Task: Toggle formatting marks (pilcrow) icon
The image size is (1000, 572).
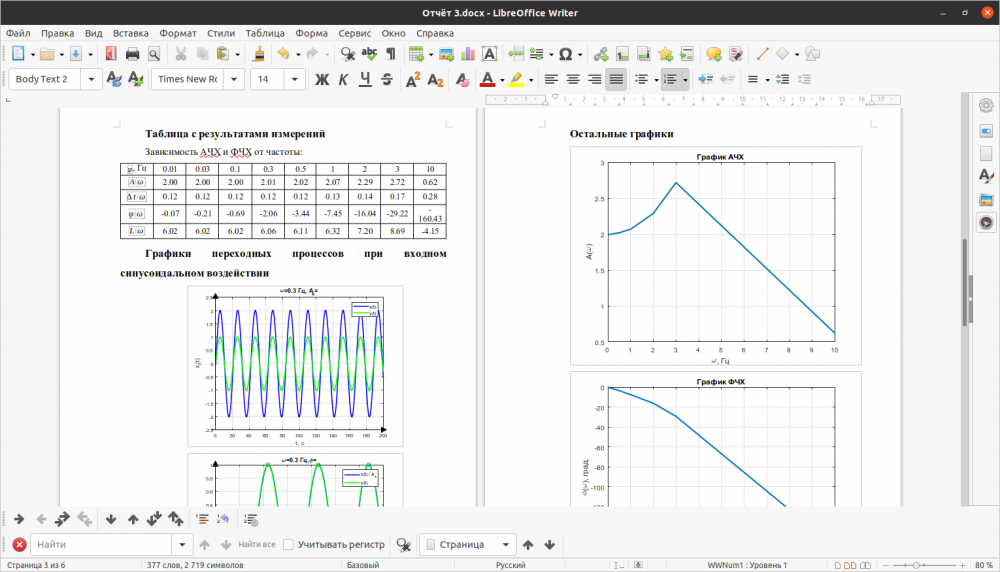Action: pos(391,54)
